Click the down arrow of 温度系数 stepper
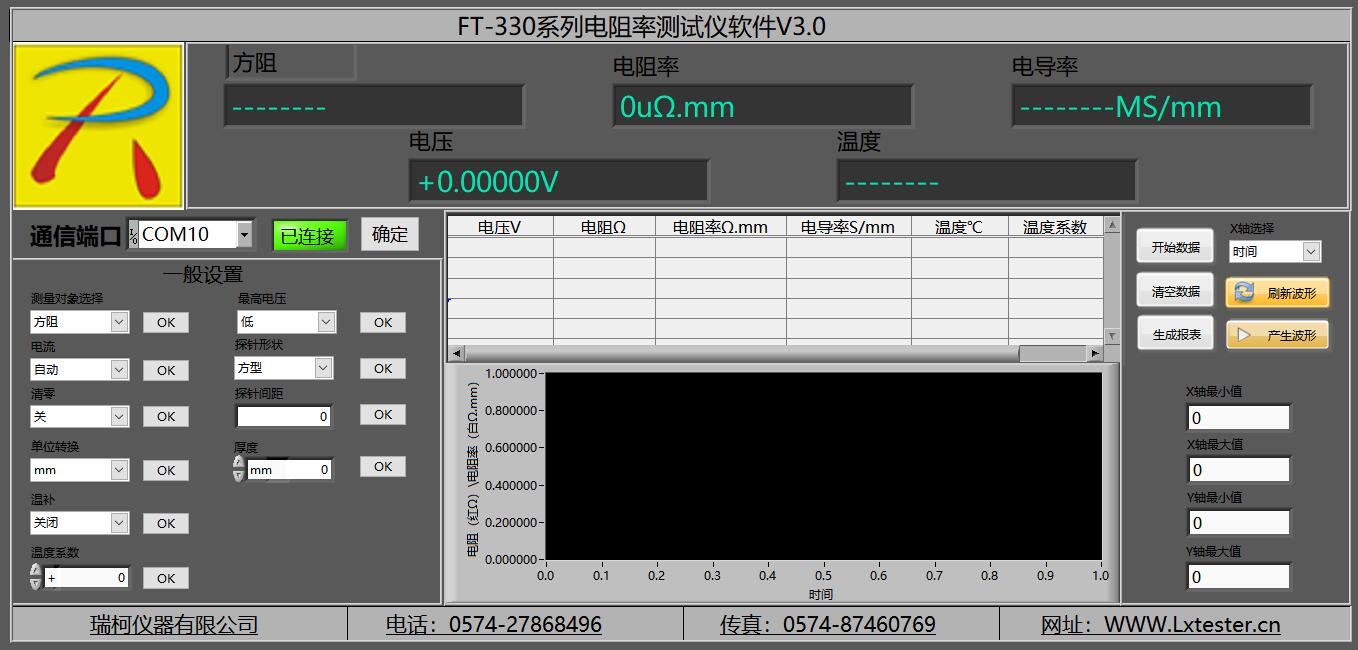 point(35,583)
